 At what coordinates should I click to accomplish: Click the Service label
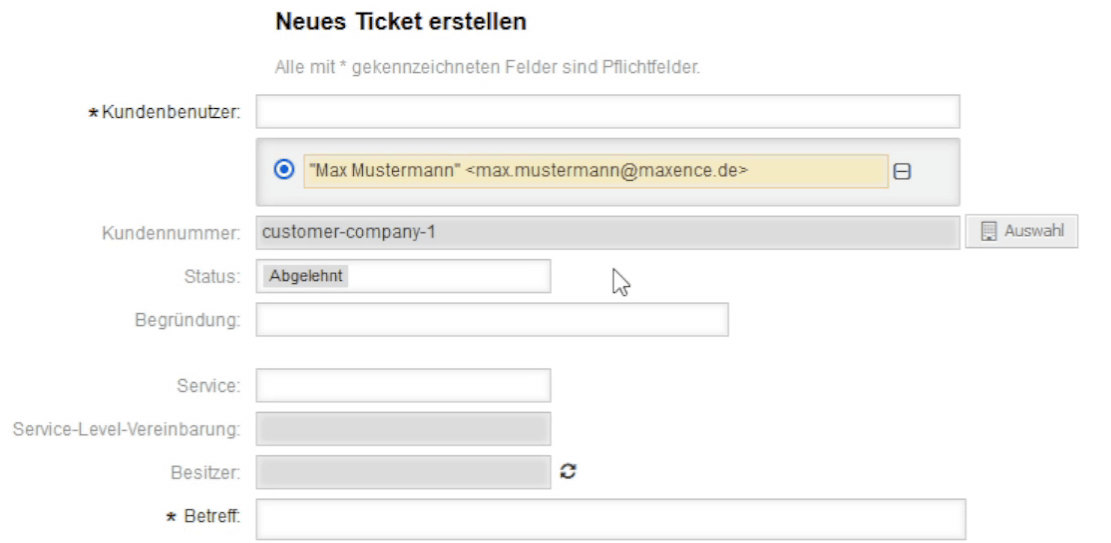[208, 385]
